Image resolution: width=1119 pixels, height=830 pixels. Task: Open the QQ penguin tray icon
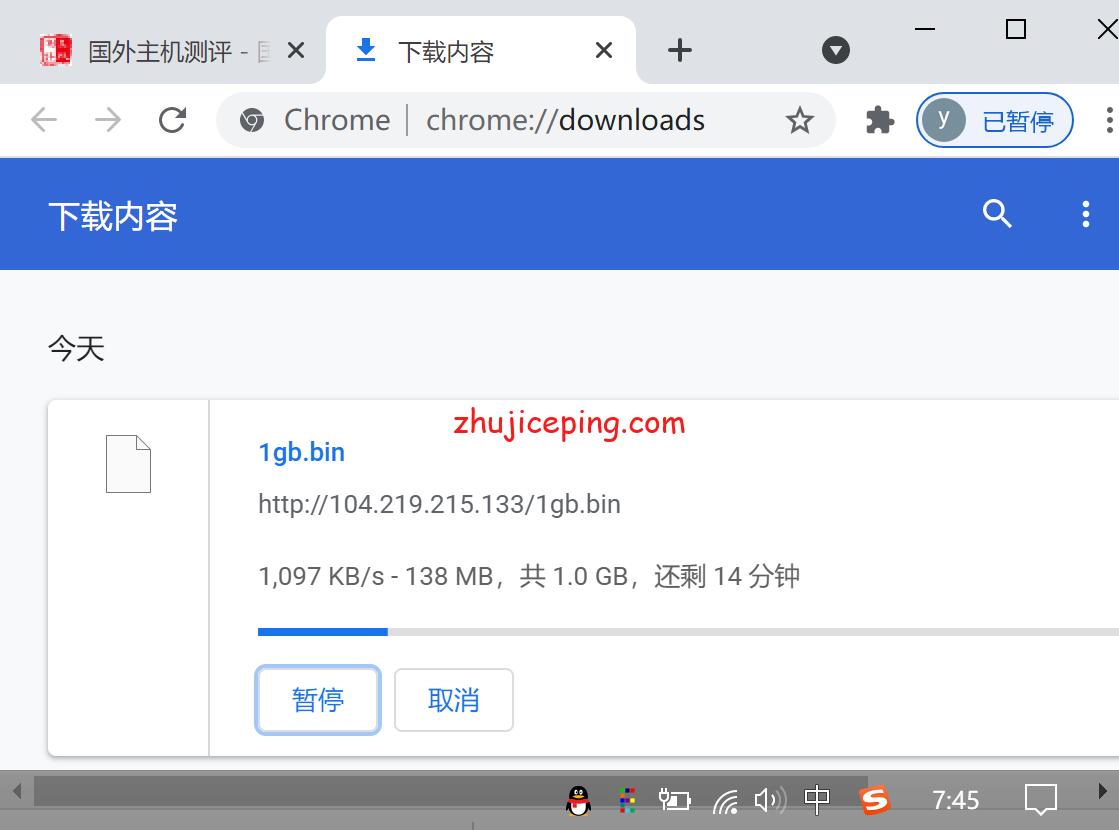tap(579, 800)
